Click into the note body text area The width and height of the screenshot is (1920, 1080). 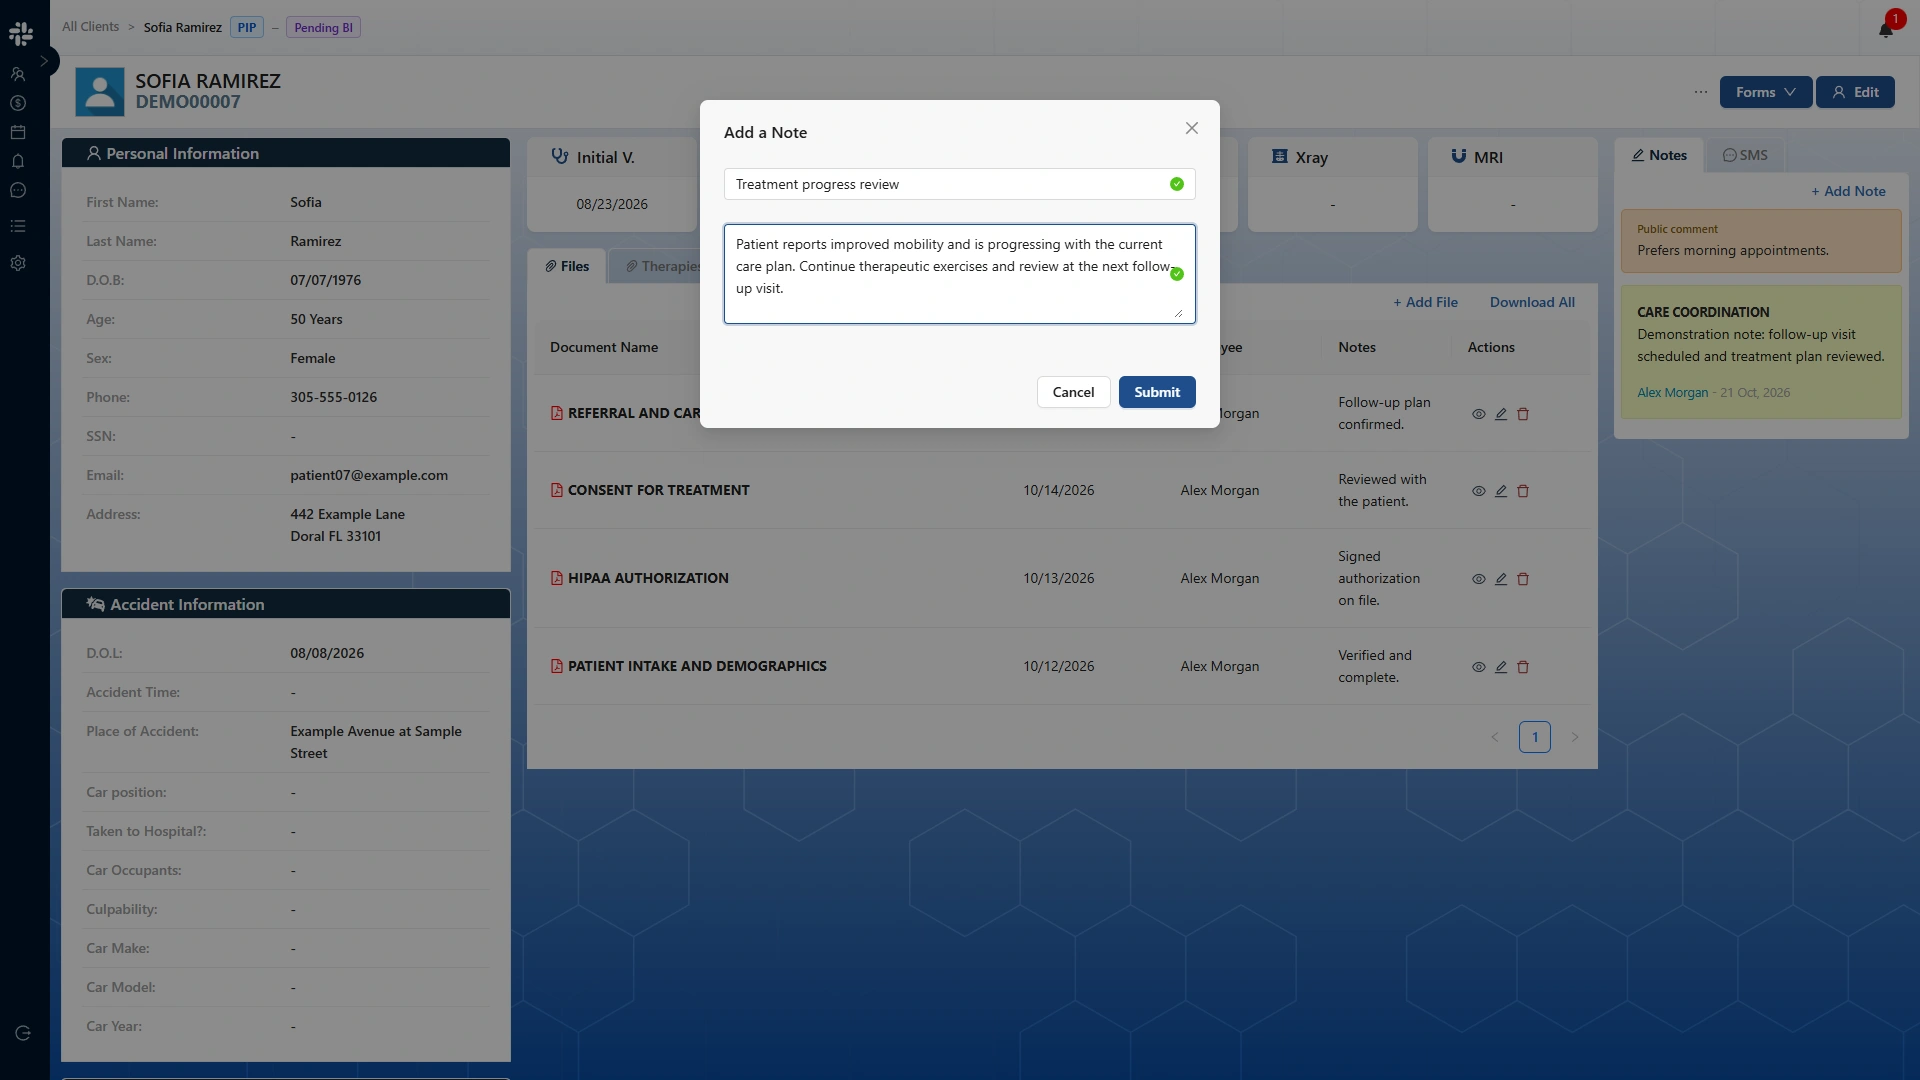coord(959,274)
